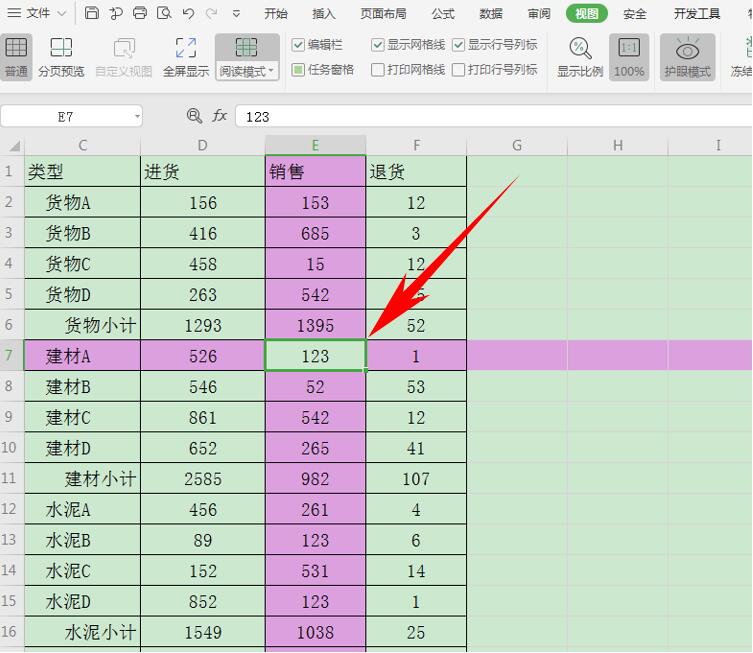Select cell with value 107
This screenshot has width=753, height=653.
click(x=416, y=478)
